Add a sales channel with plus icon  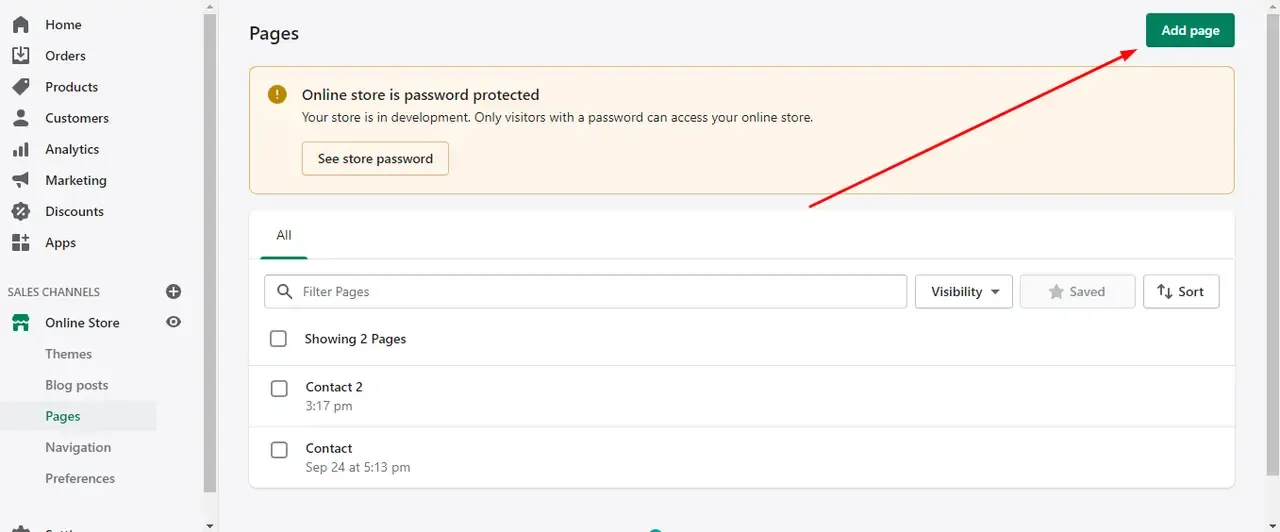coord(173,291)
